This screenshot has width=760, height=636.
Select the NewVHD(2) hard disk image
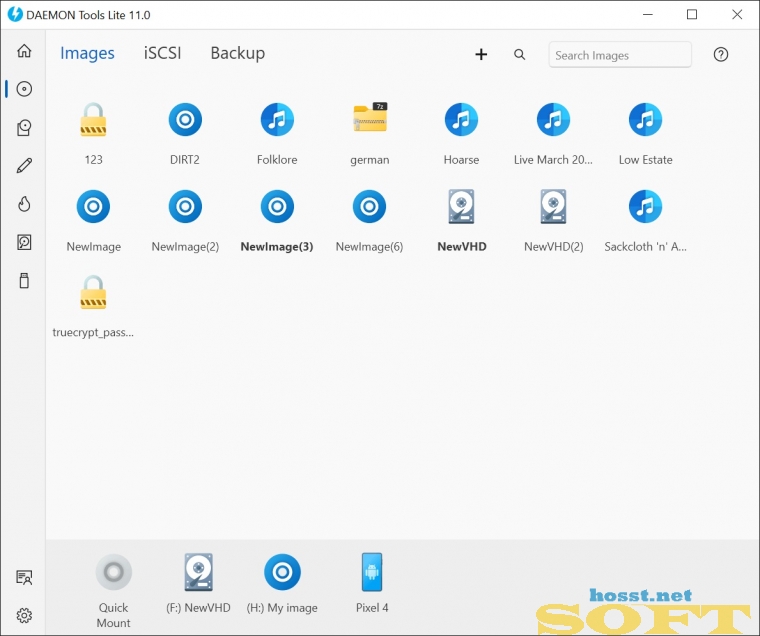(554, 207)
